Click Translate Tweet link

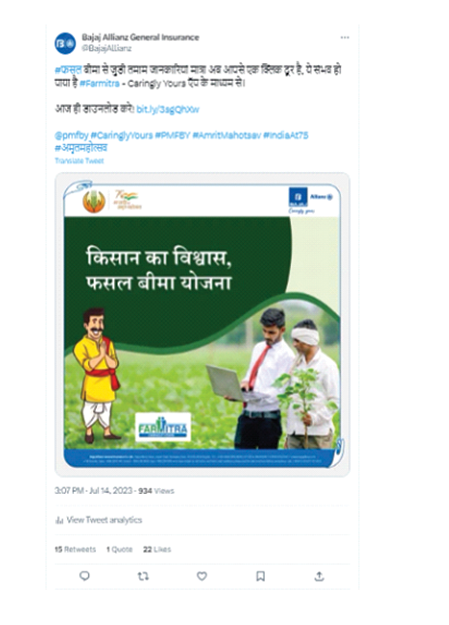coord(79,161)
